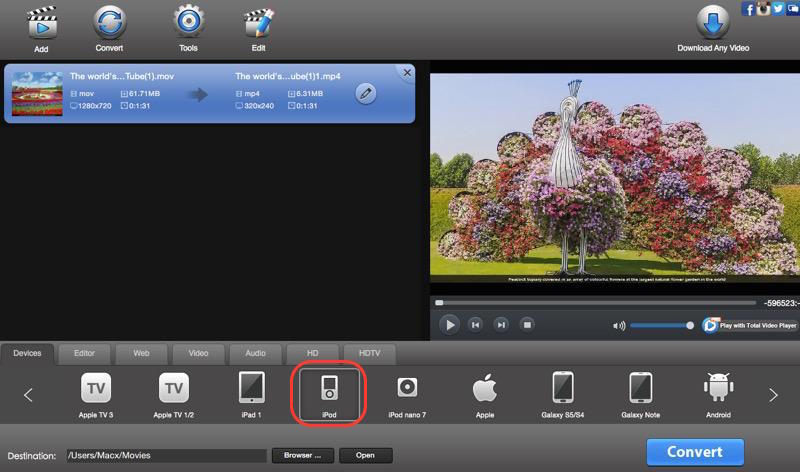Open the Twitter share icon
The height and width of the screenshot is (472, 800).
pos(778,8)
